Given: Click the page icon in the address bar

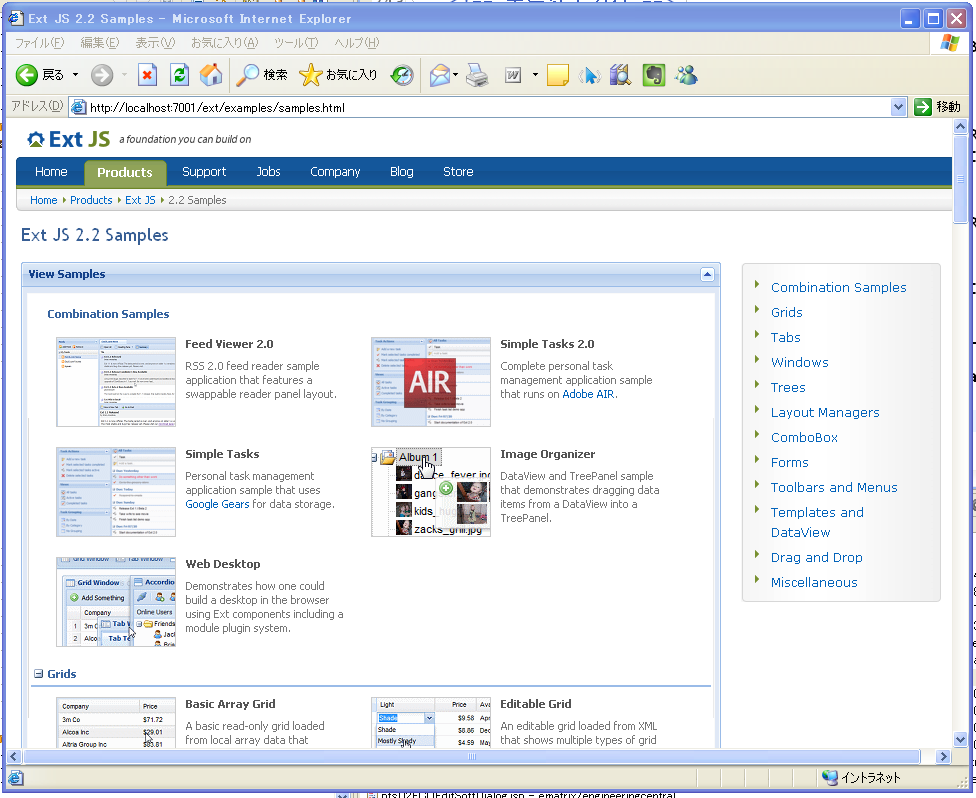Looking at the screenshot, I should tap(78, 107).
